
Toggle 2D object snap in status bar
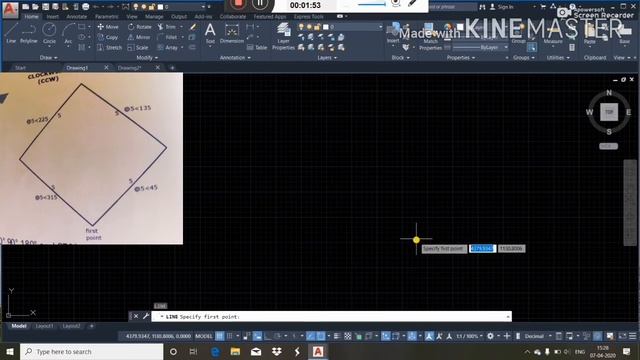(x=321, y=336)
